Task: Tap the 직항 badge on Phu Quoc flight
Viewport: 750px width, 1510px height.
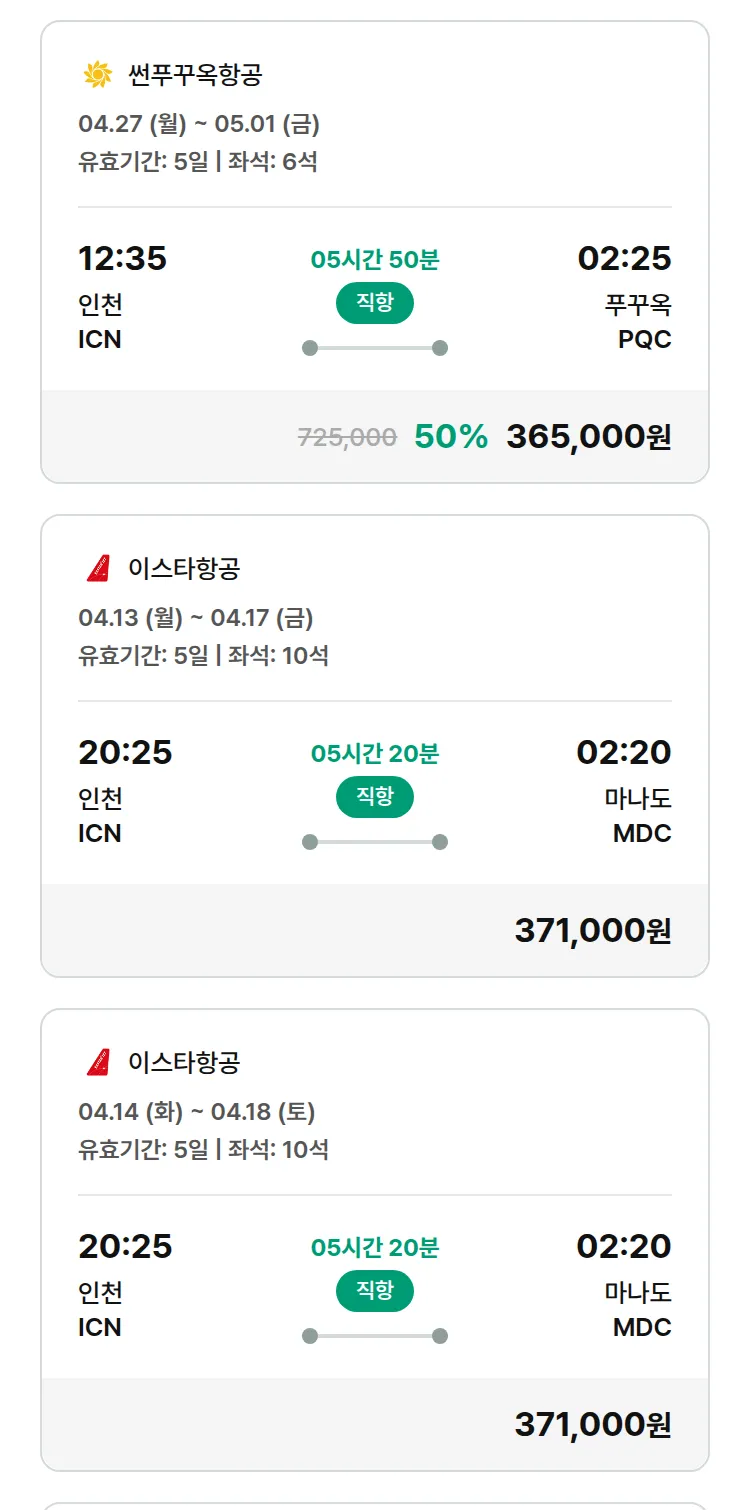Action: coord(375,303)
